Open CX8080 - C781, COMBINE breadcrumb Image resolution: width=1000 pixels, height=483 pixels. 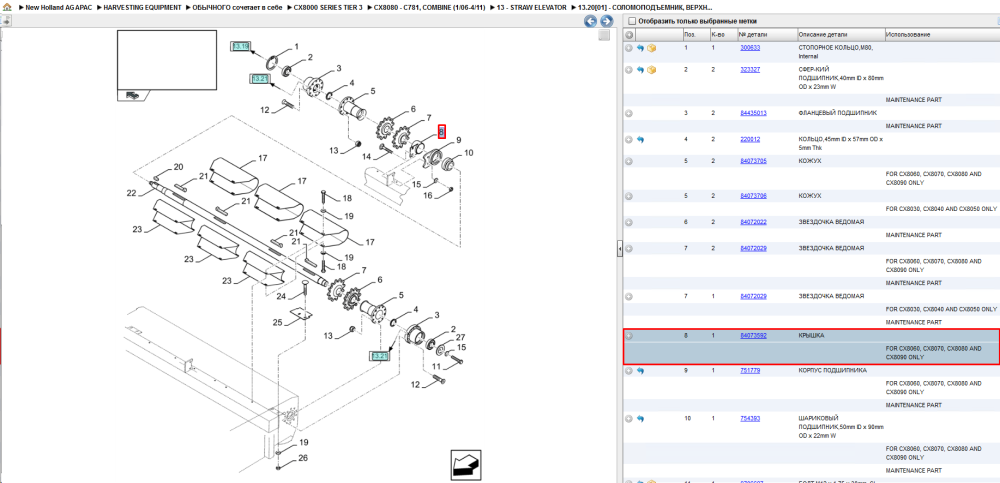(428, 7)
